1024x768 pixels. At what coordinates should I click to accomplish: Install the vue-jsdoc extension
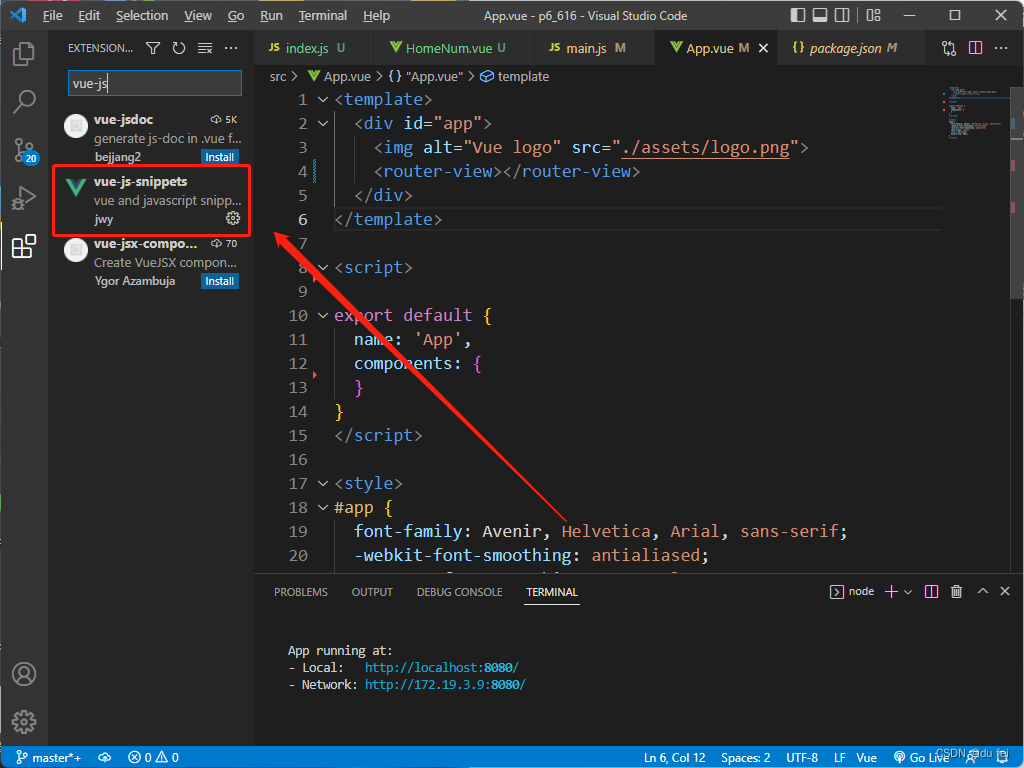[219, 157]
